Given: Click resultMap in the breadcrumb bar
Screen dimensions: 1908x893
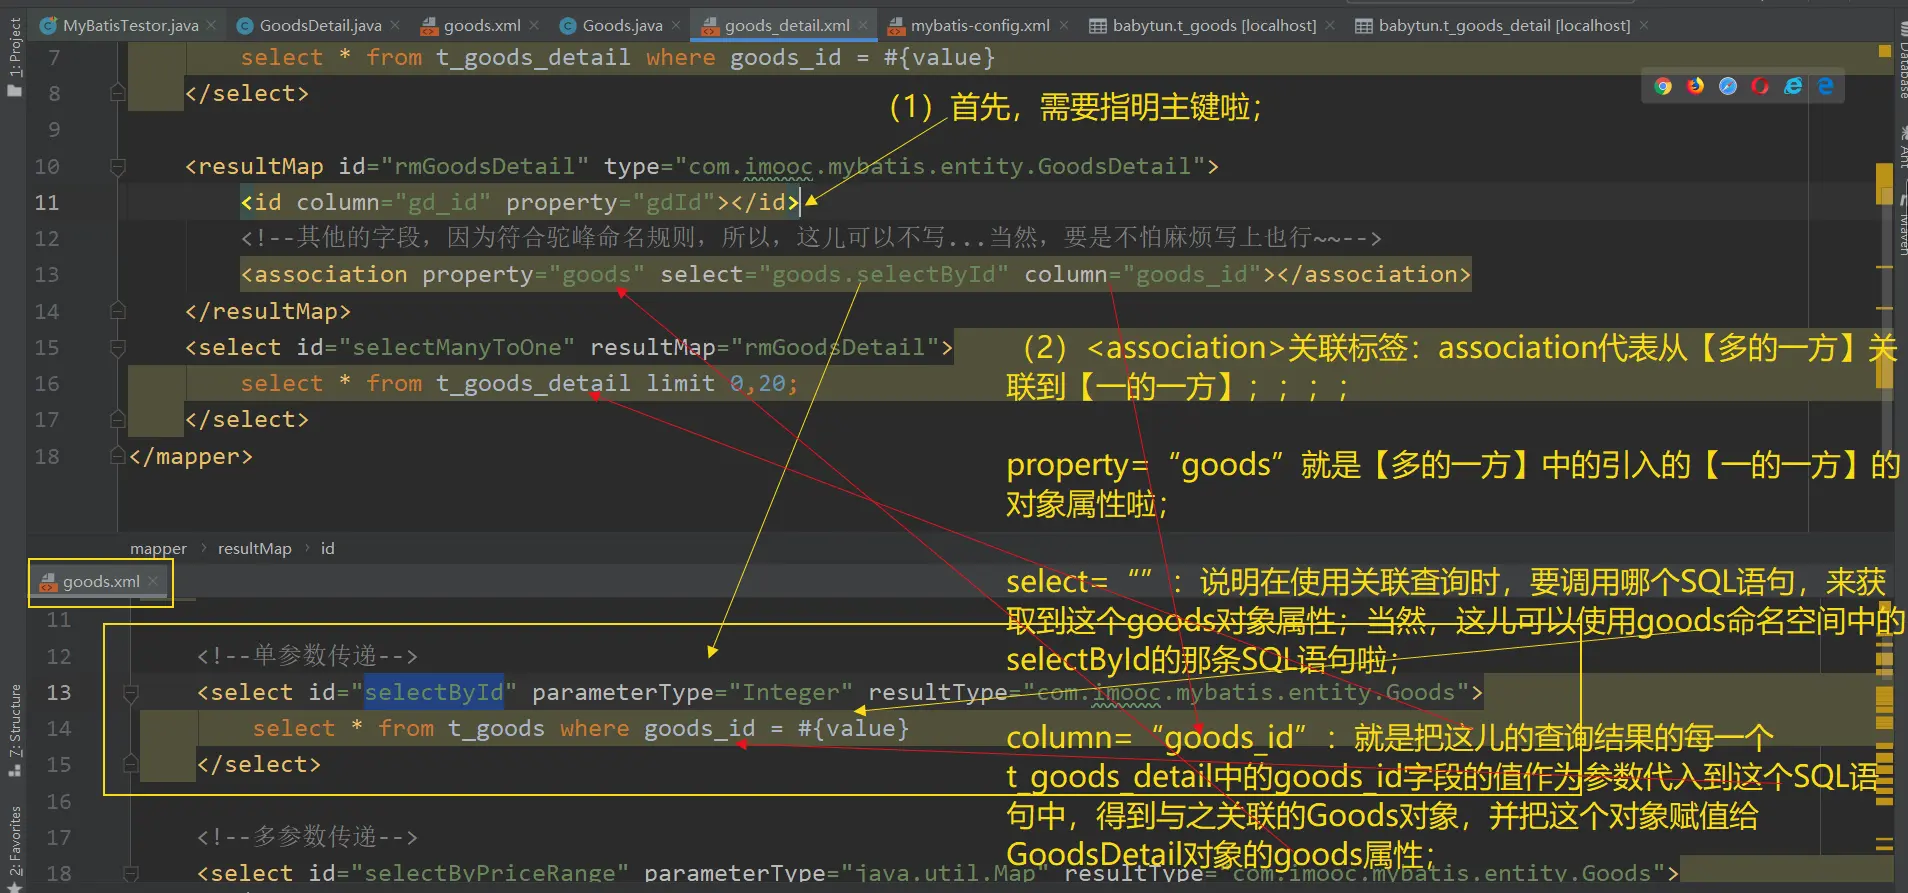Looking at the screenshot, I should tap(254, 548).
